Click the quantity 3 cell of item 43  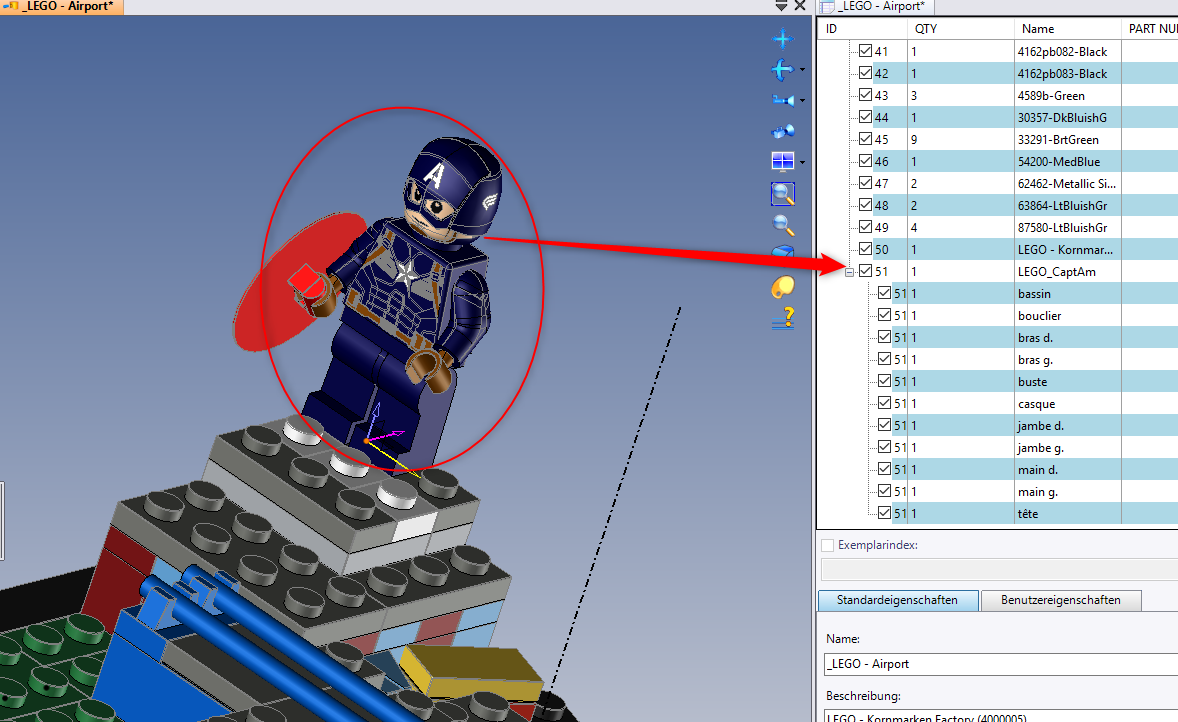960,95
